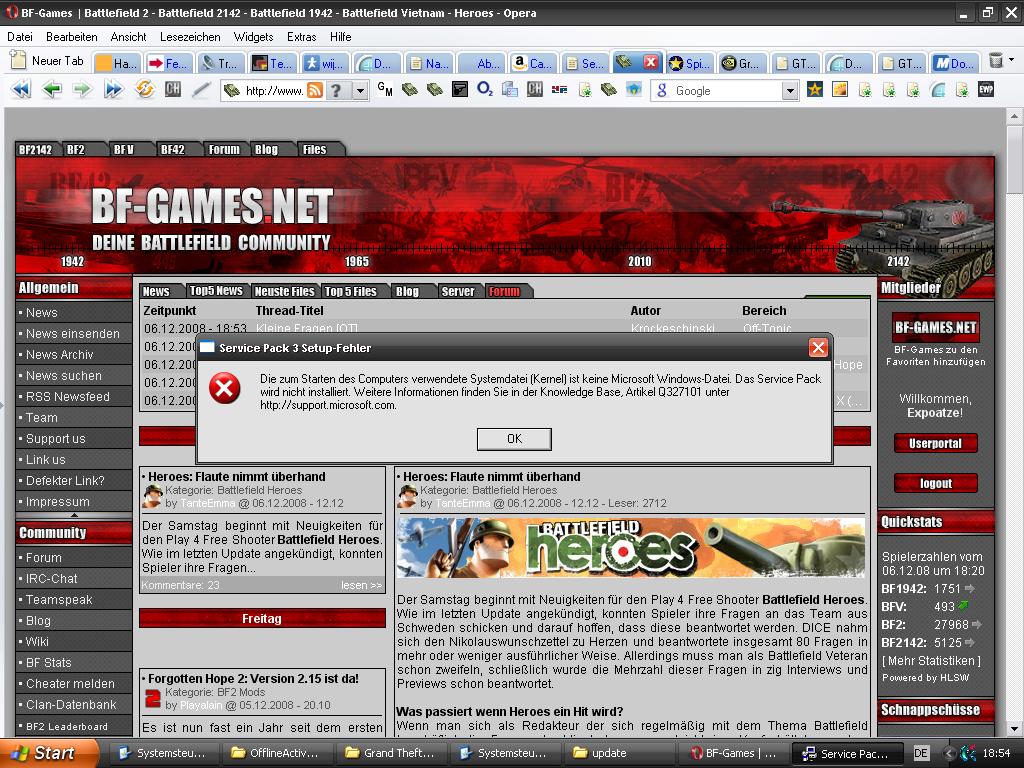The height and width of the screenshot is (768, 1024).
Task: Click the black pistol bookmark icon
Action: click(x=460, y=89)
